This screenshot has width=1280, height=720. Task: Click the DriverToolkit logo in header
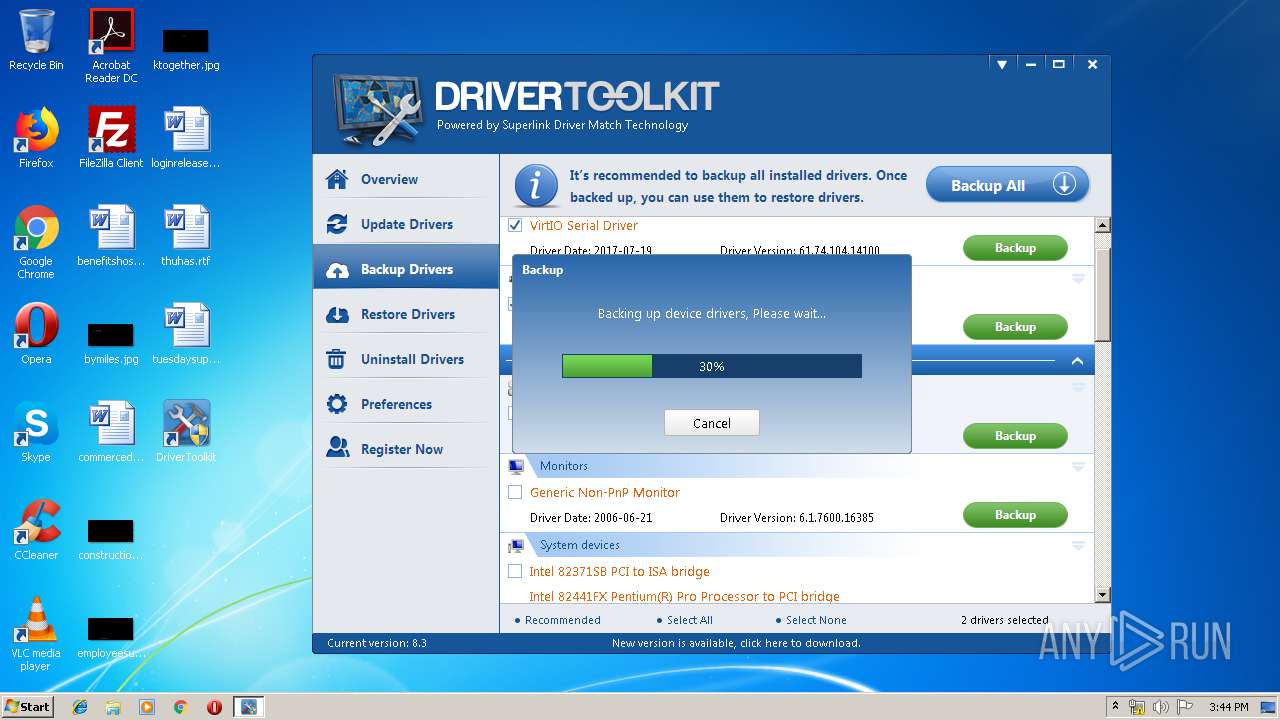(379, 109)
